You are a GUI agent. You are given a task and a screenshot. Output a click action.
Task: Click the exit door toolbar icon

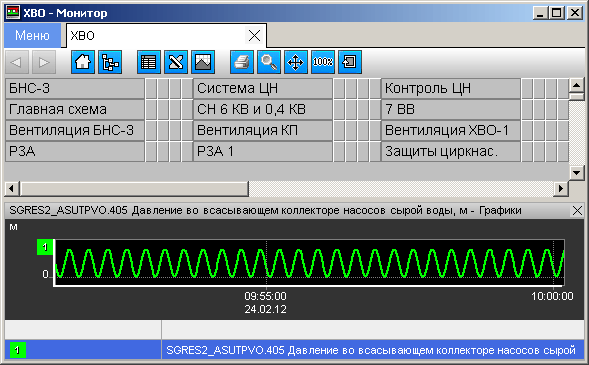(350, 62)
